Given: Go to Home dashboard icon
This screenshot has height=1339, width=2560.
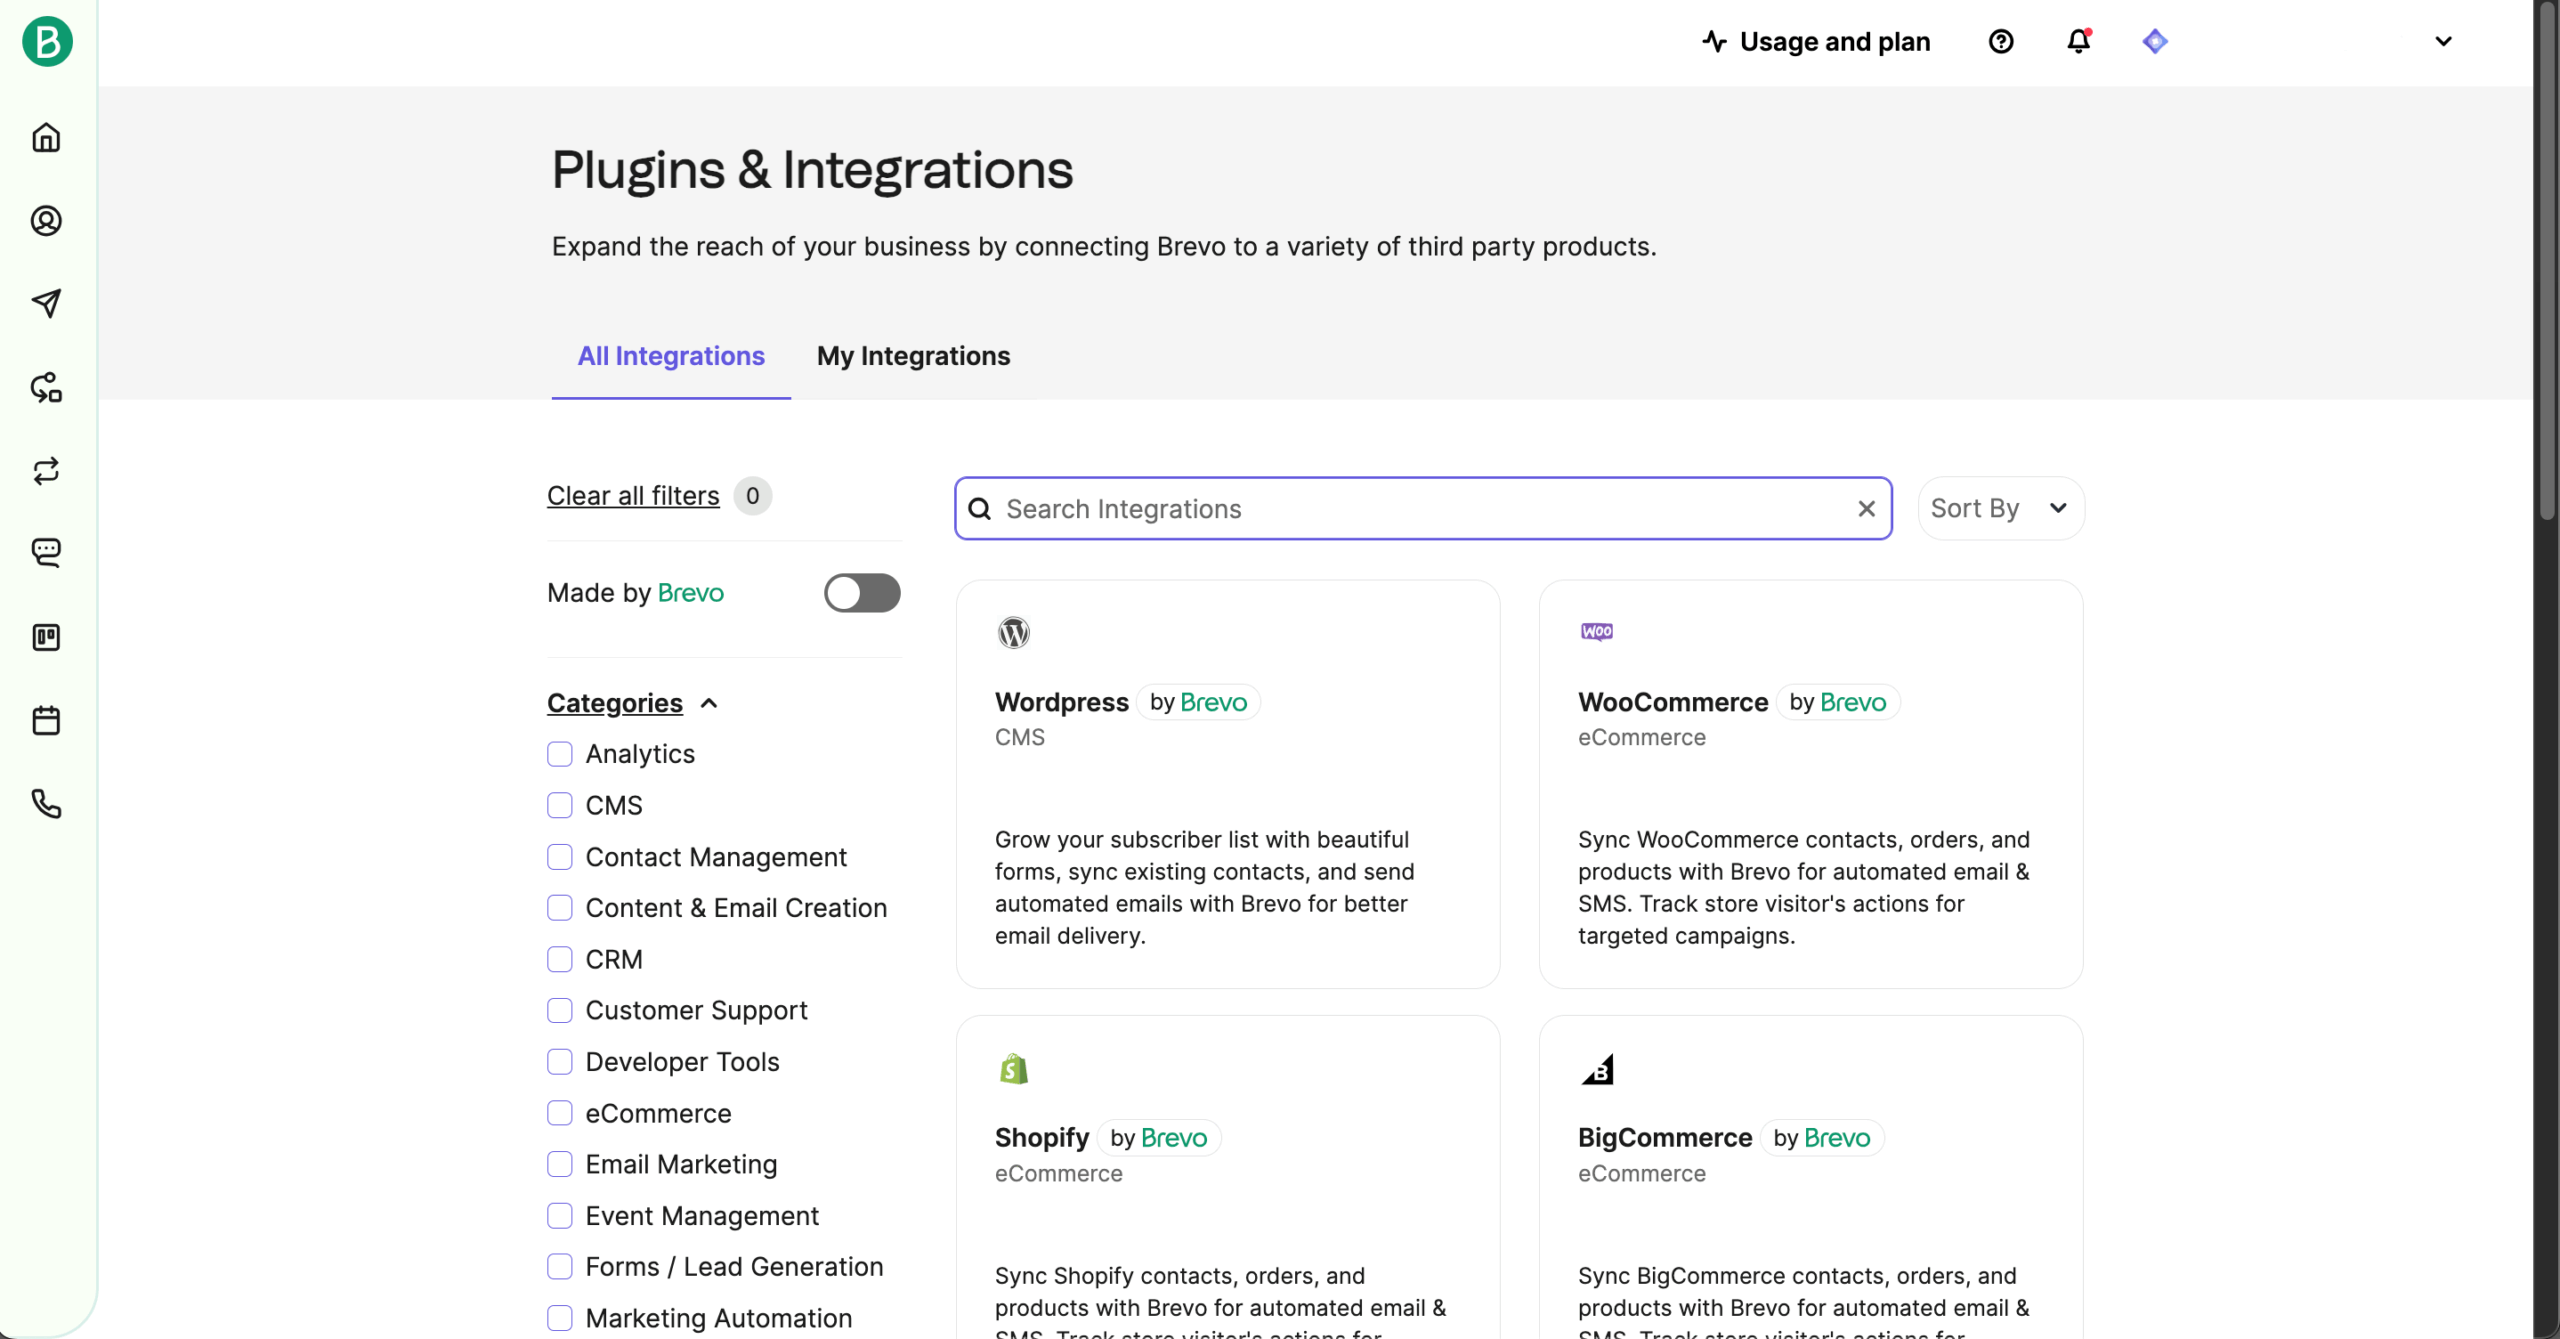Looking at the screenshot, I should click(46, 137).
